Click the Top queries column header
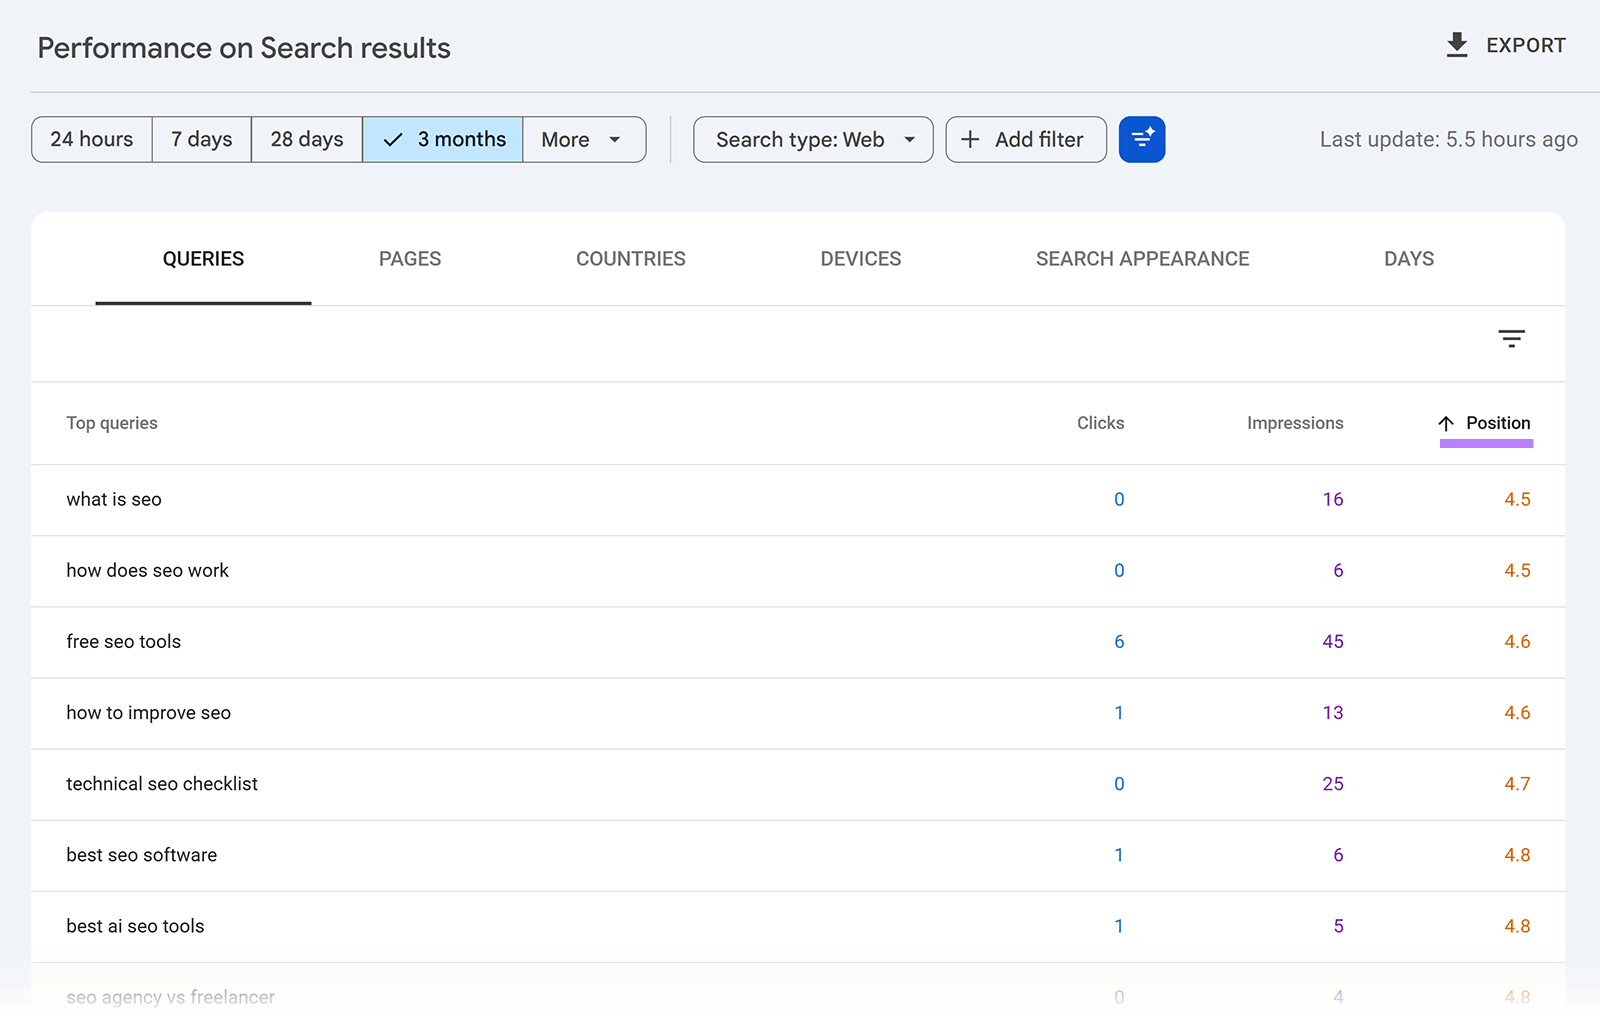The image size is (1600, 1027). [x=112, y=423]
